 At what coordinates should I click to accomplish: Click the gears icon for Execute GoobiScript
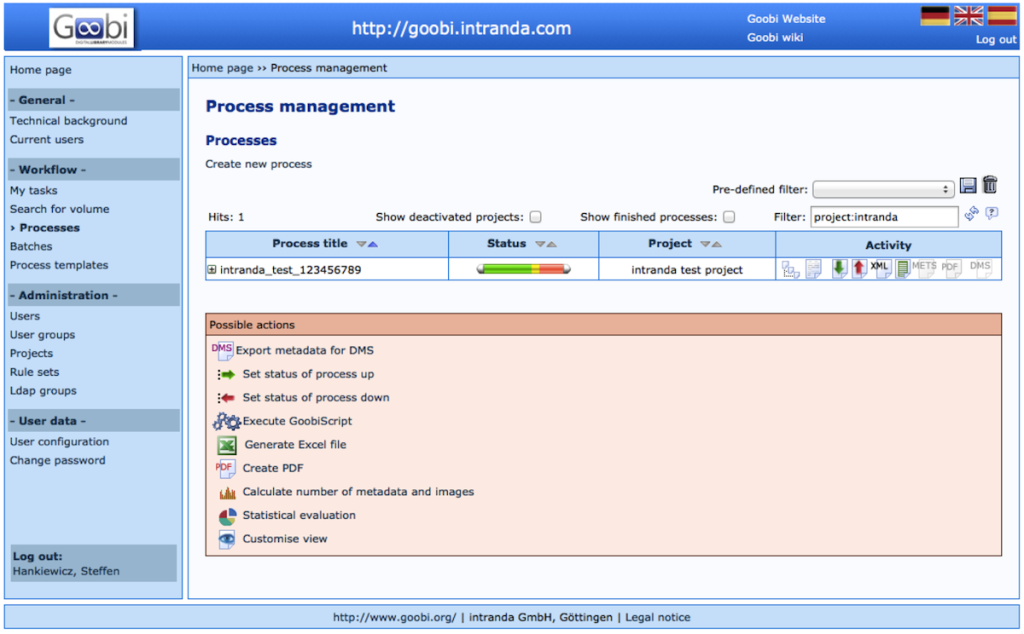tap(227, 421)
